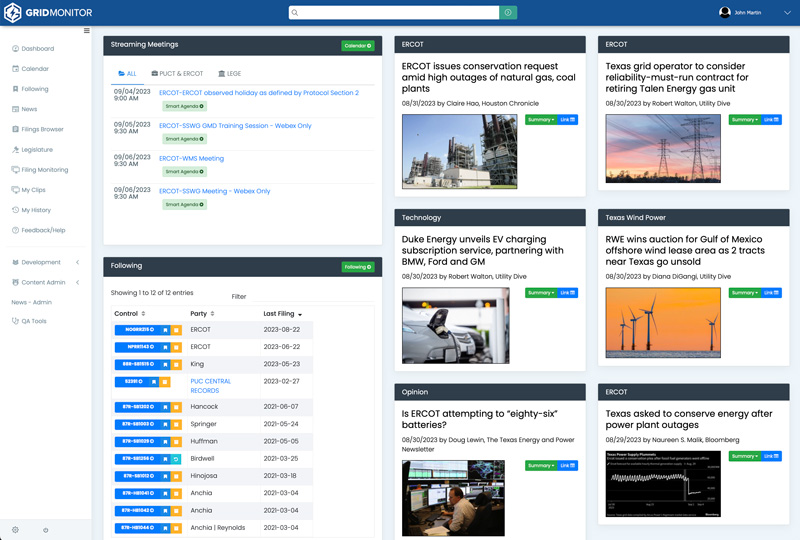Click the Legislature gavel icon
The height and width of the screenshot is (540, 800).
click(x=15, y=150)
